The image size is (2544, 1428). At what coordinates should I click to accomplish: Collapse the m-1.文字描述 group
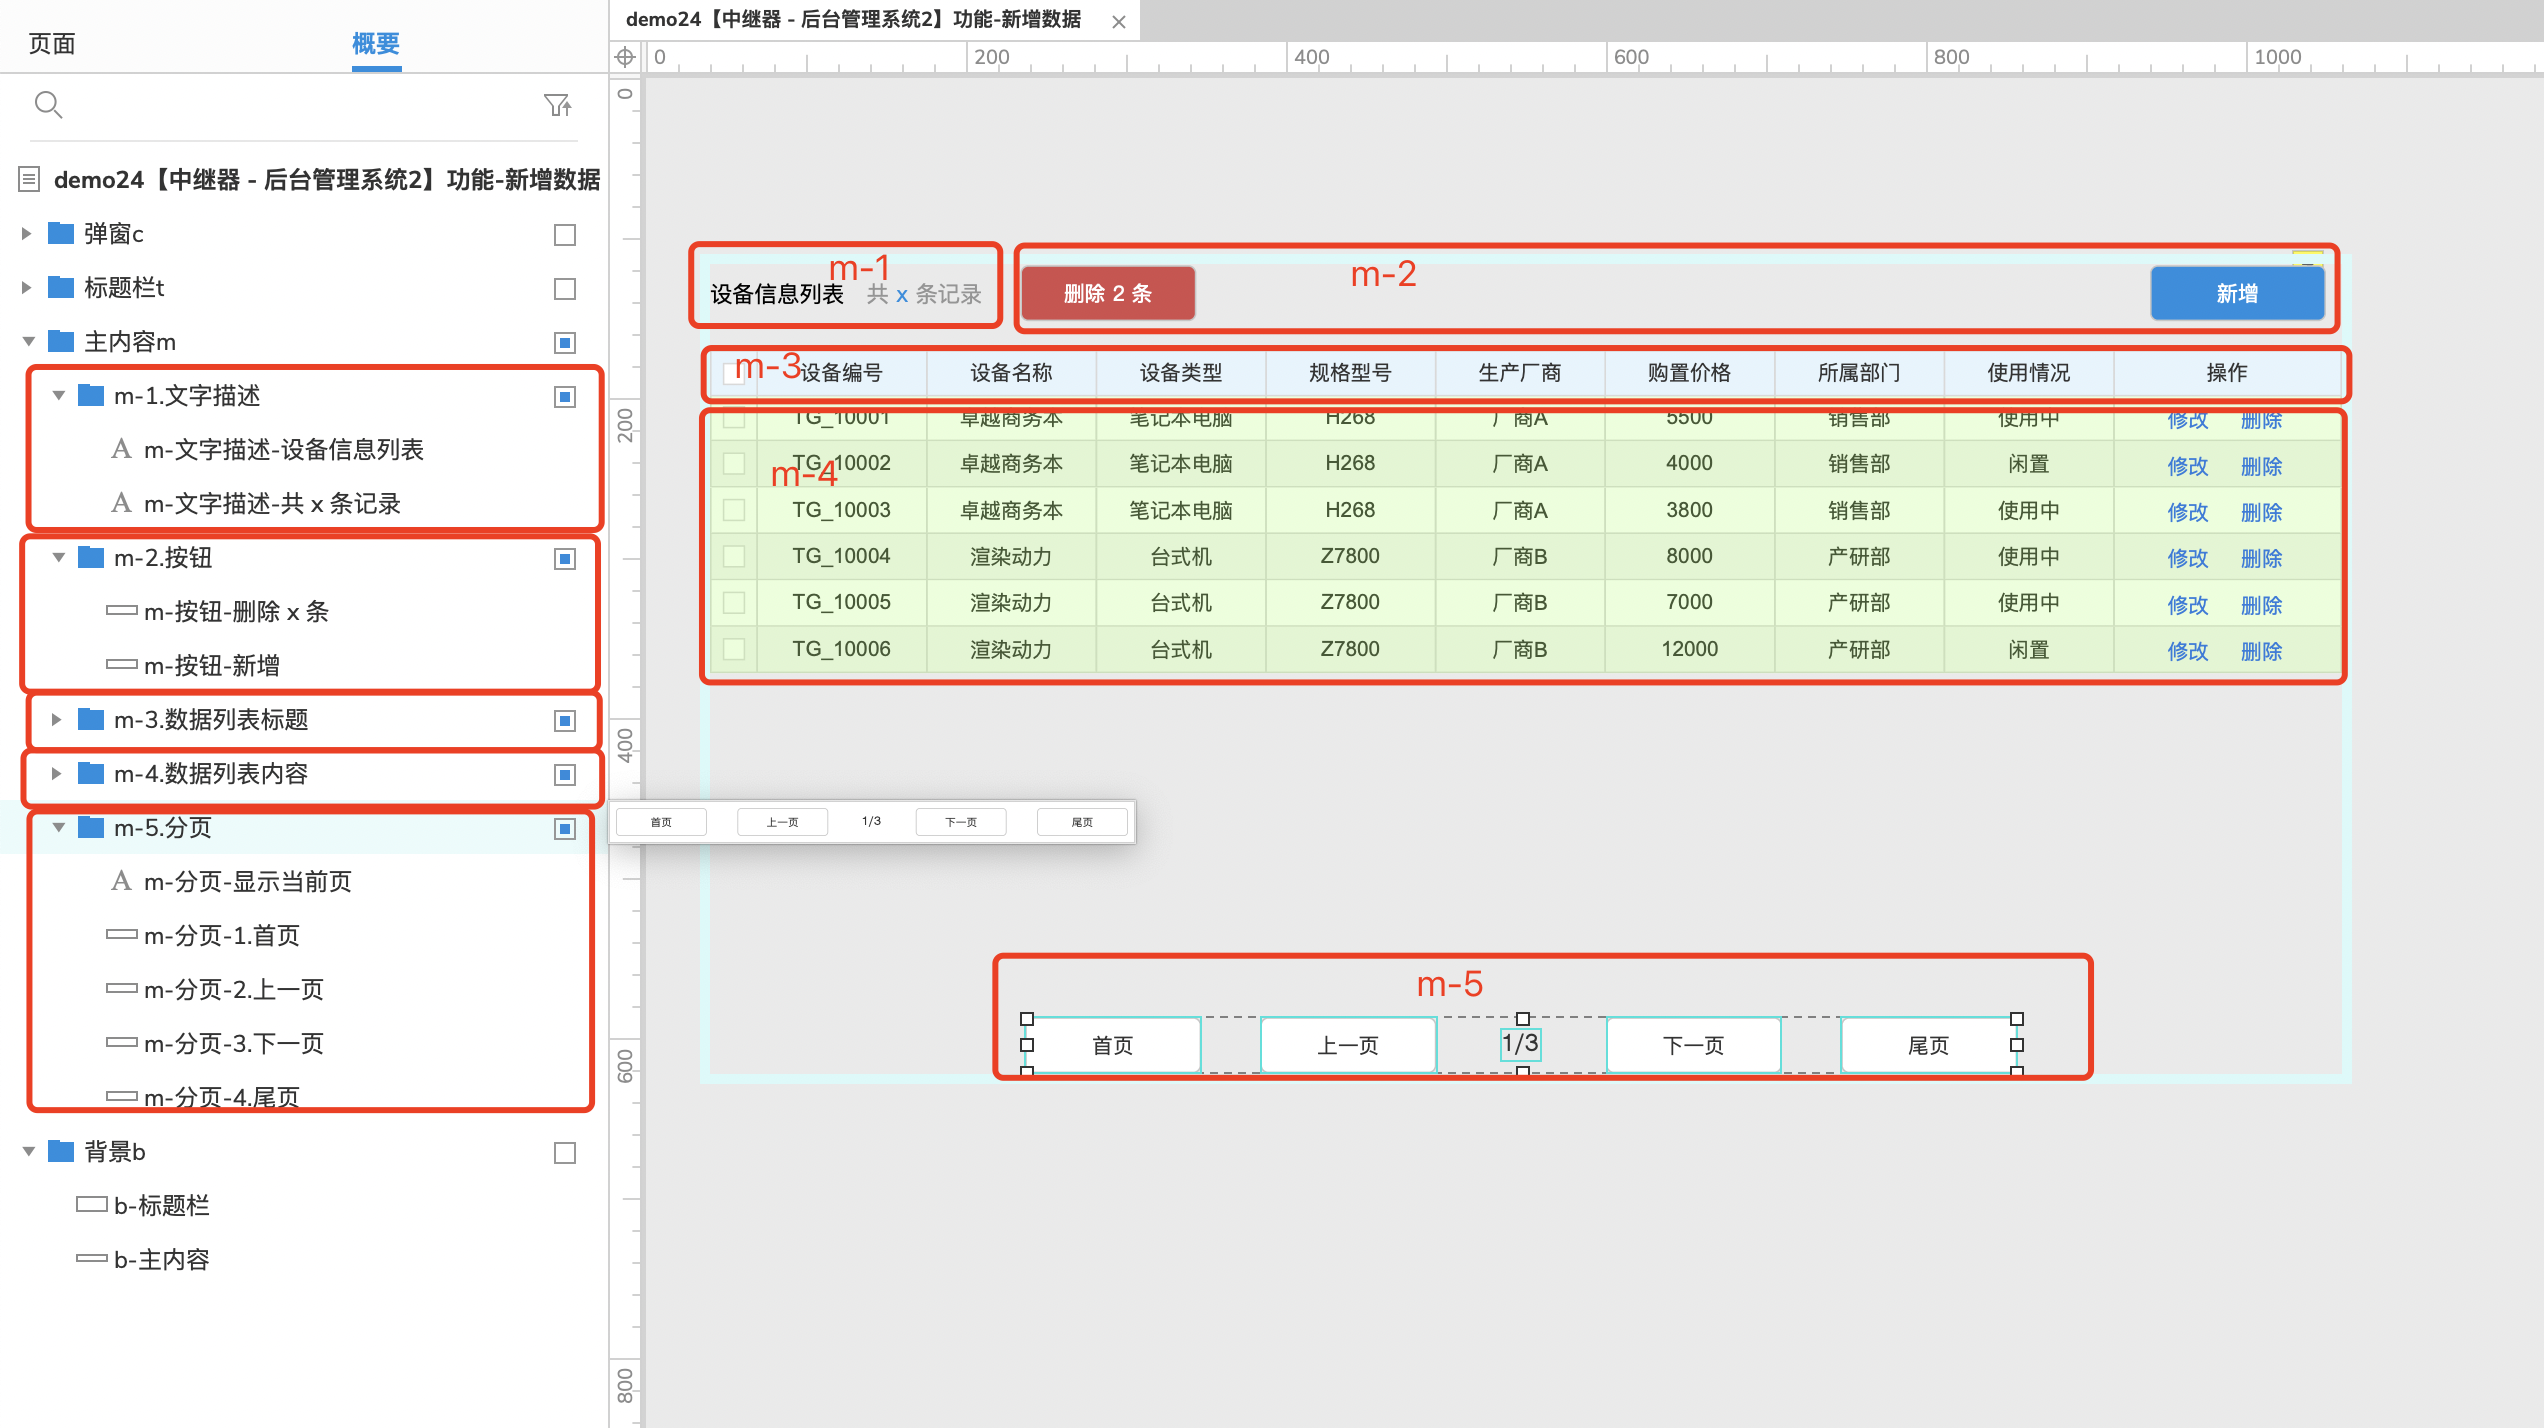58,395
